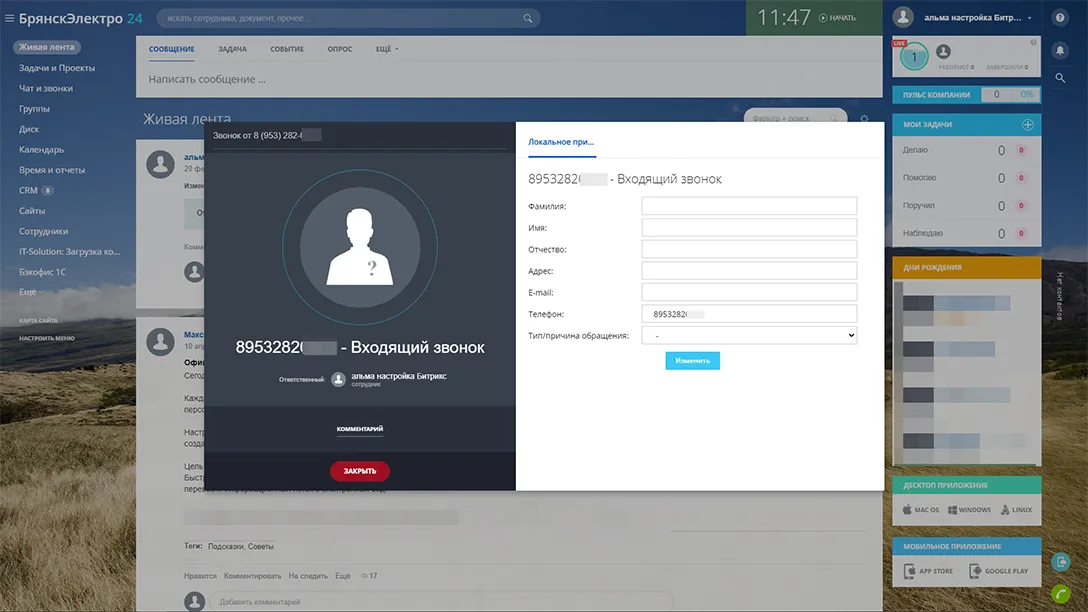The height and width of the screenshot is (612, 1088).
Task: Switch to the Задача tab
Action: pos(232,49)
